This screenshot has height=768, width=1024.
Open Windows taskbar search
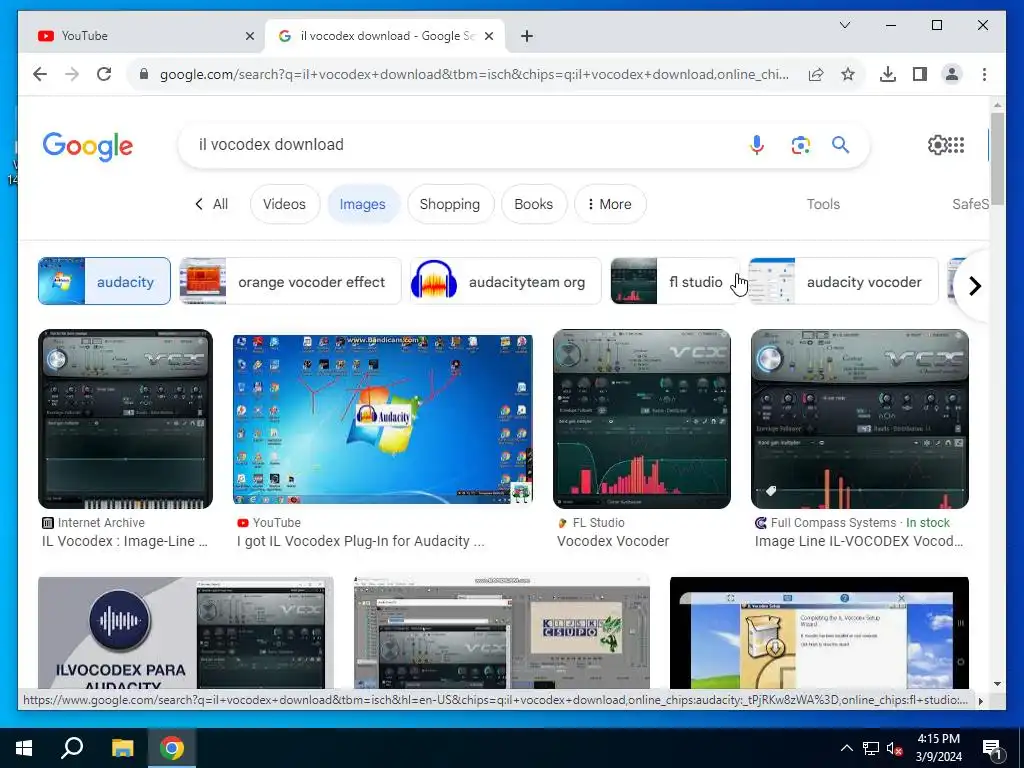[x=72, y=748]
